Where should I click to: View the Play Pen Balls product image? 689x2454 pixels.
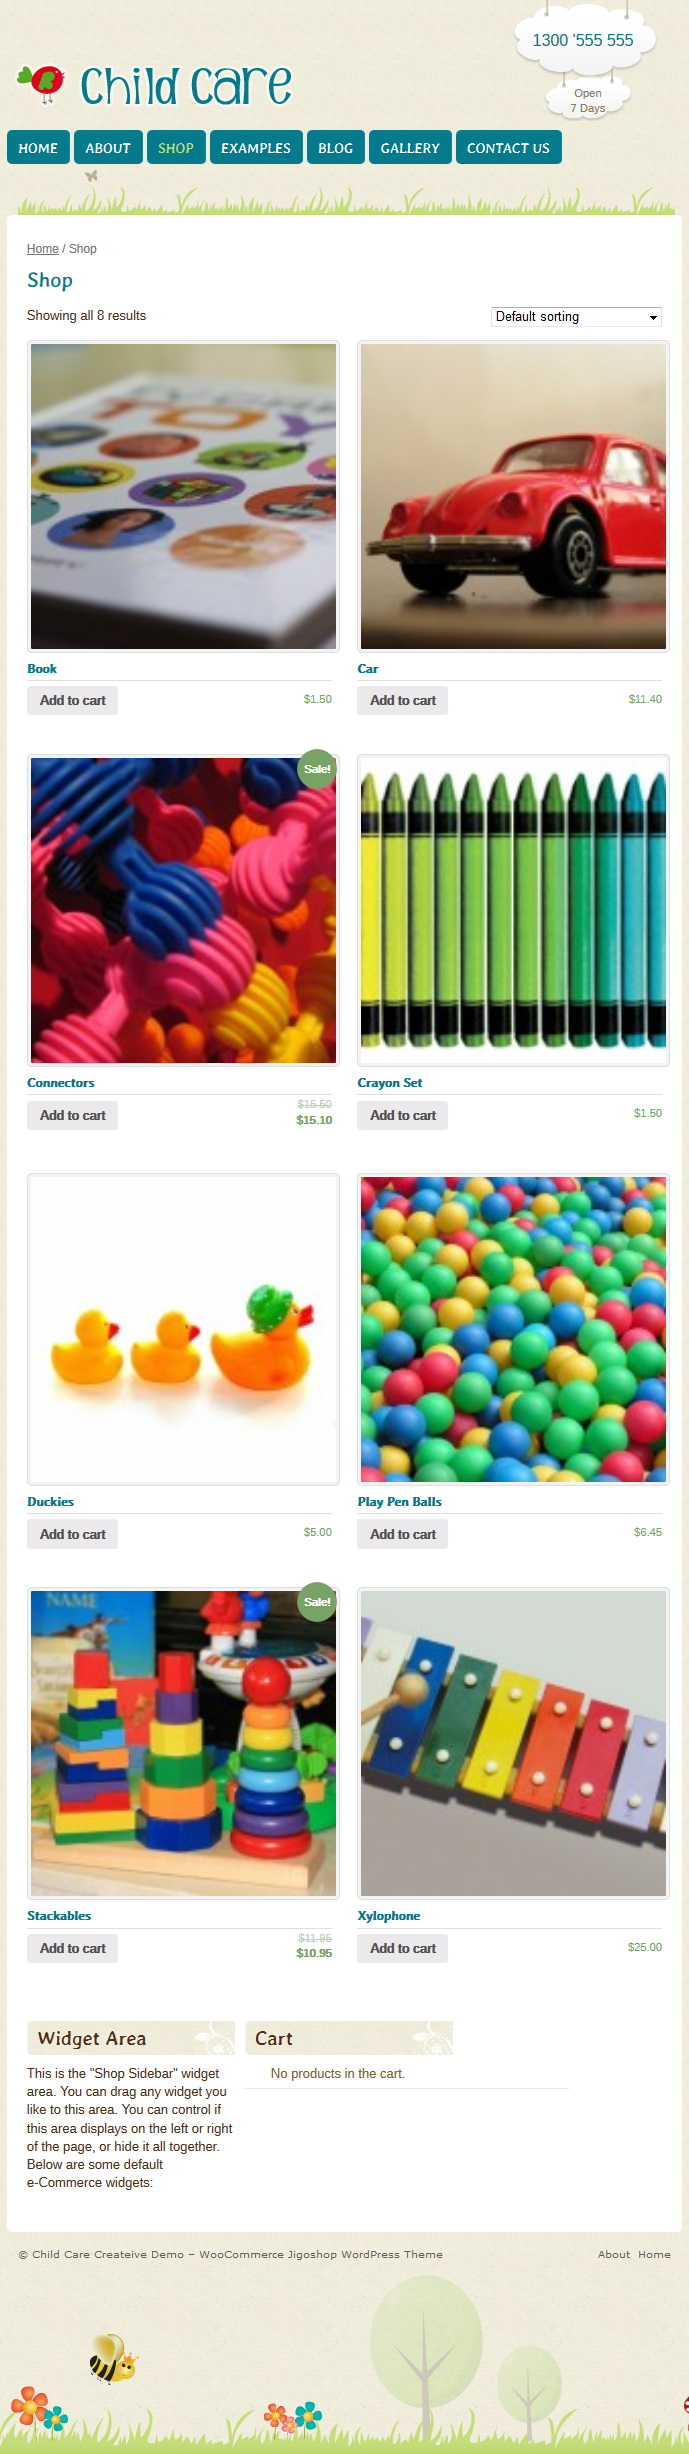click(513, 1330)
